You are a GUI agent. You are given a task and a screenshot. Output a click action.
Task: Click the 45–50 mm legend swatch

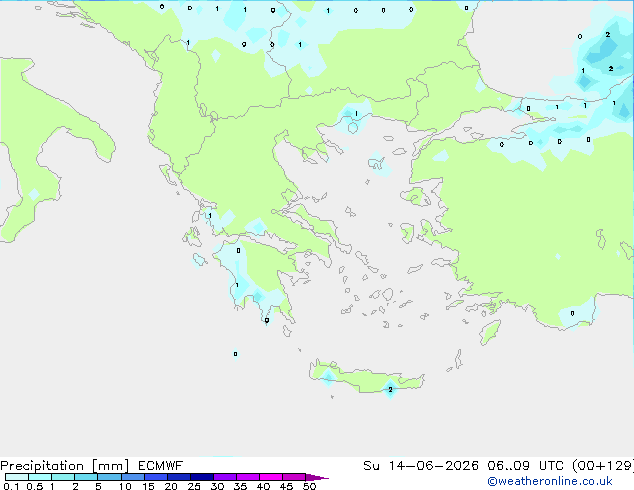[x=294, y=477]
